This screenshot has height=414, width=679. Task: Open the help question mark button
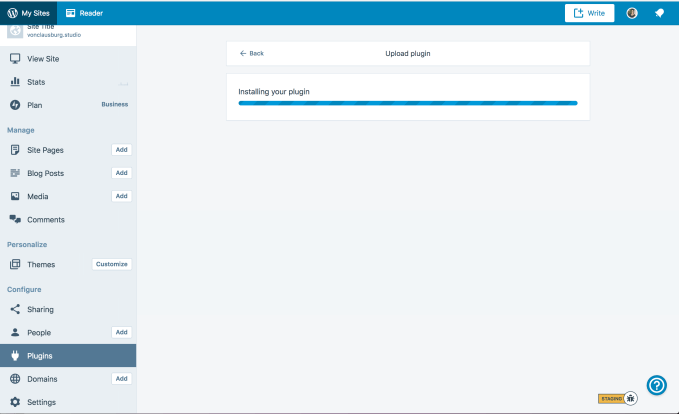click(x=657, y=385)
